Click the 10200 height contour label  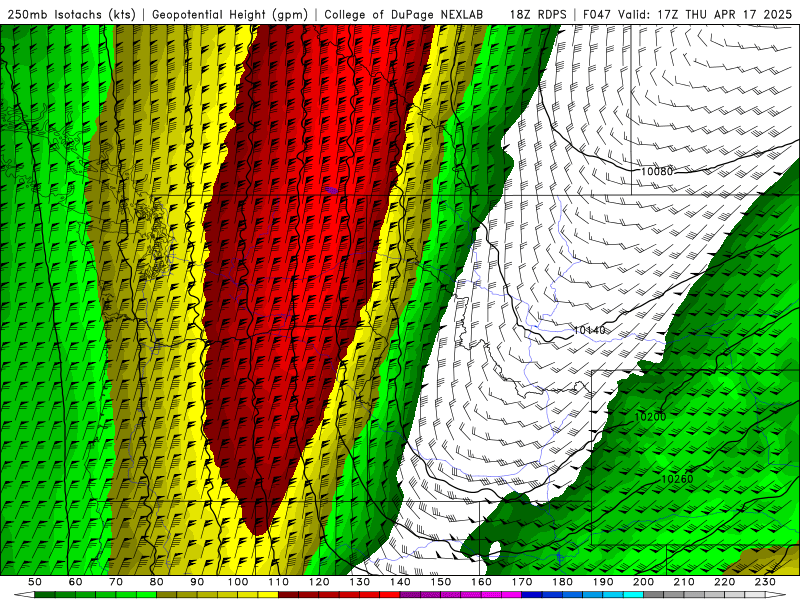tap(650, 417)
